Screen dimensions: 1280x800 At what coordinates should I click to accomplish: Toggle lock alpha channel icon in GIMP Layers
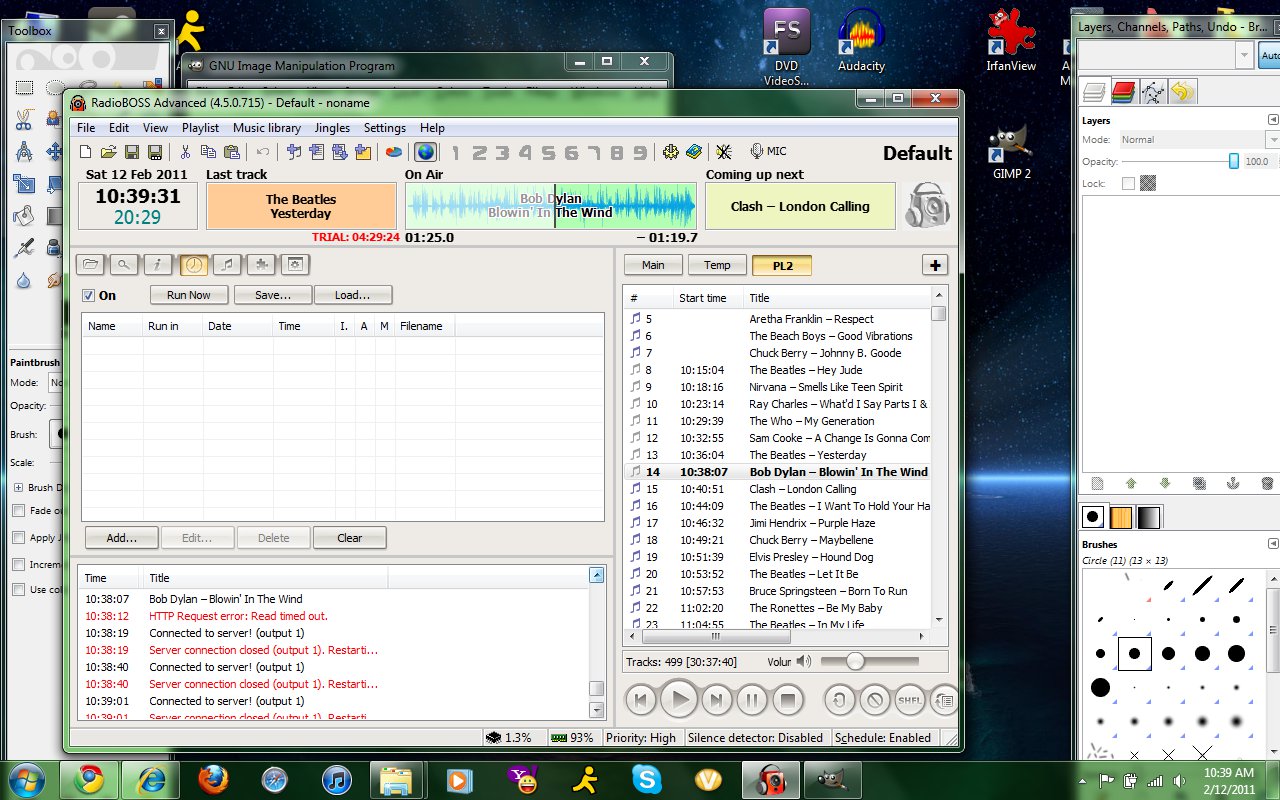1148,183
